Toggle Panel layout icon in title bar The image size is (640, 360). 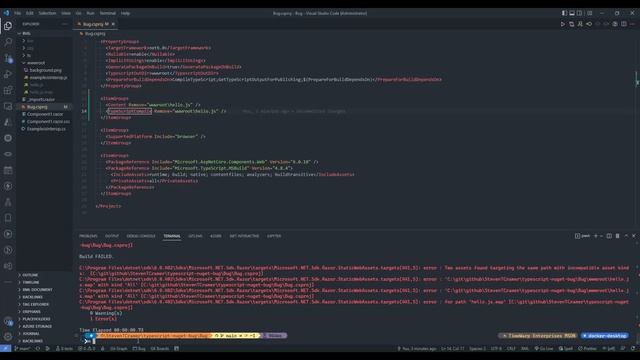[572, 13]
